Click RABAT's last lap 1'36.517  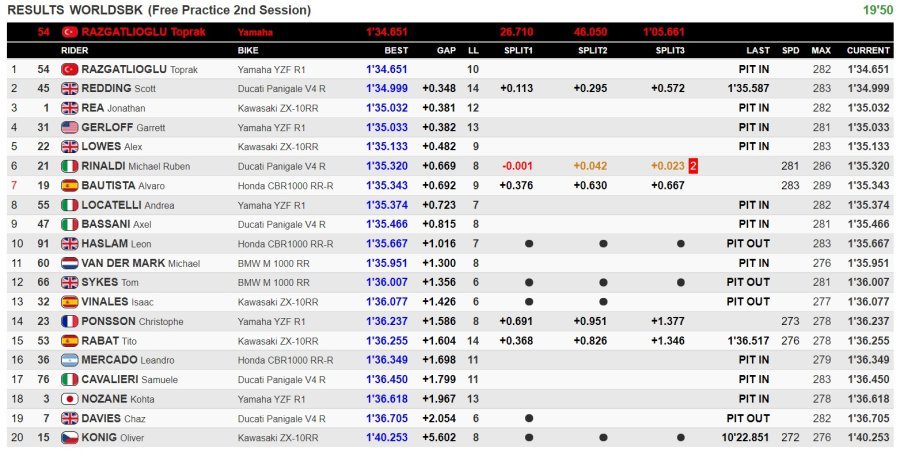(748, 341)
